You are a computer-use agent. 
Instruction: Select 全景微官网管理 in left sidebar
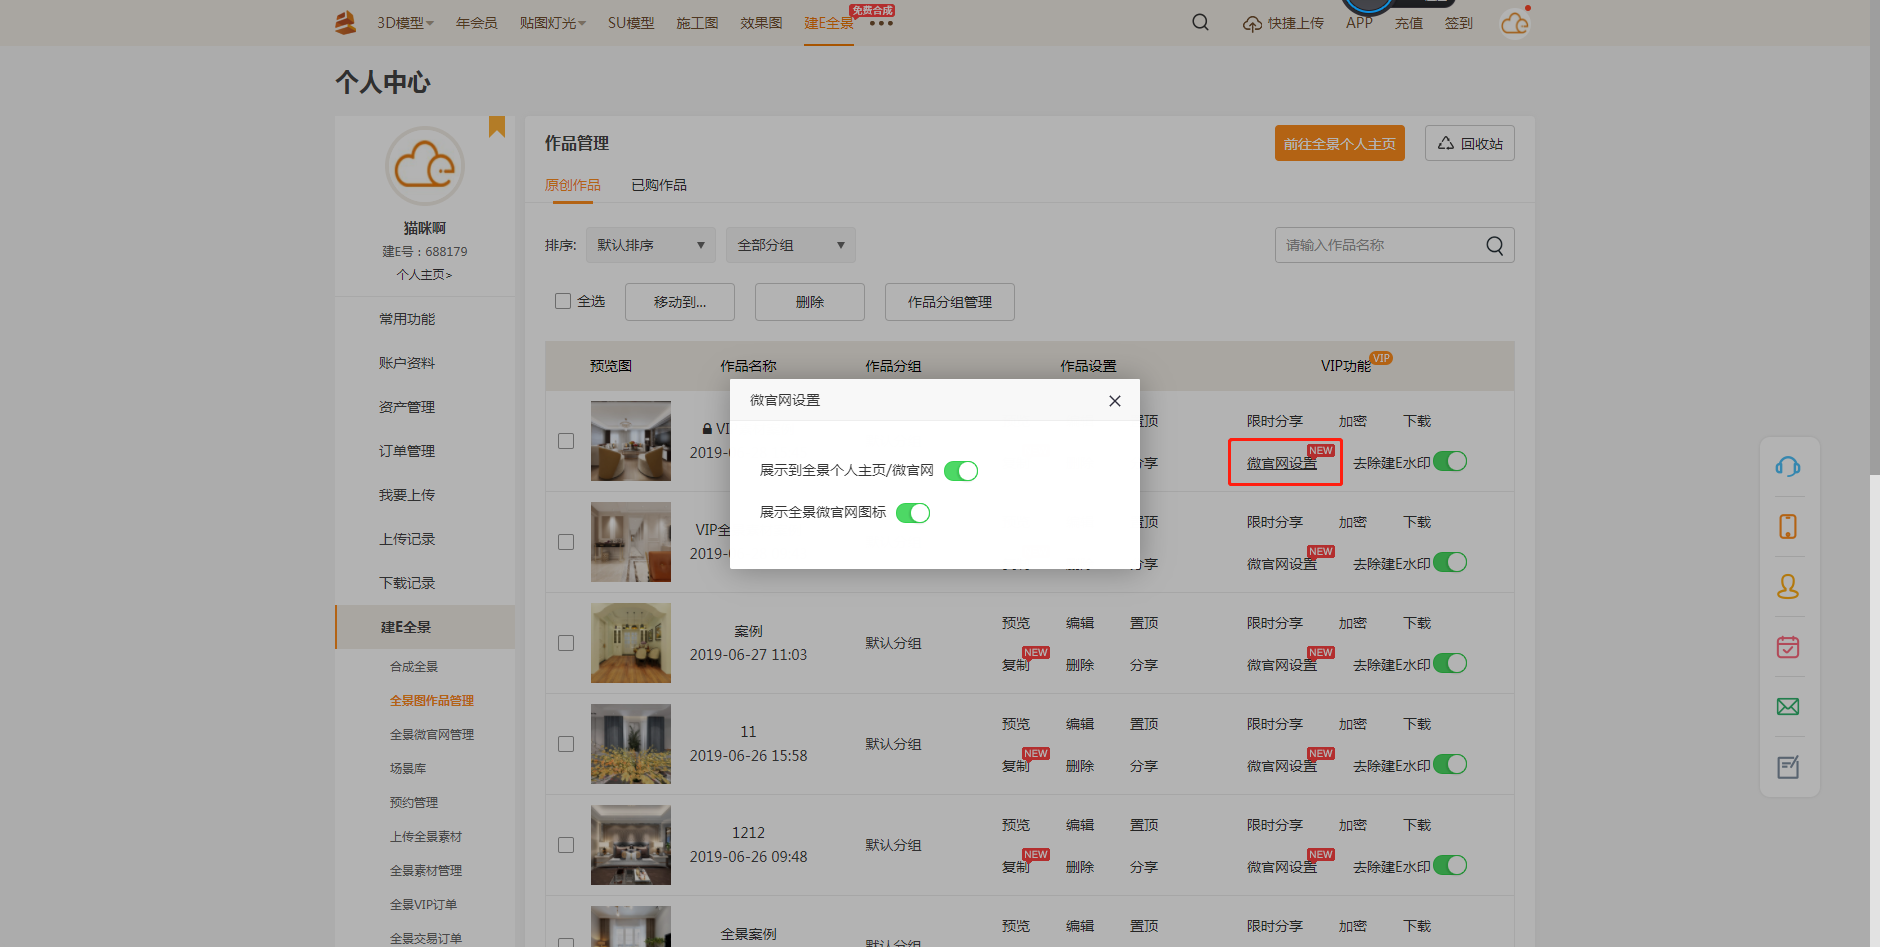coord(432,735)
